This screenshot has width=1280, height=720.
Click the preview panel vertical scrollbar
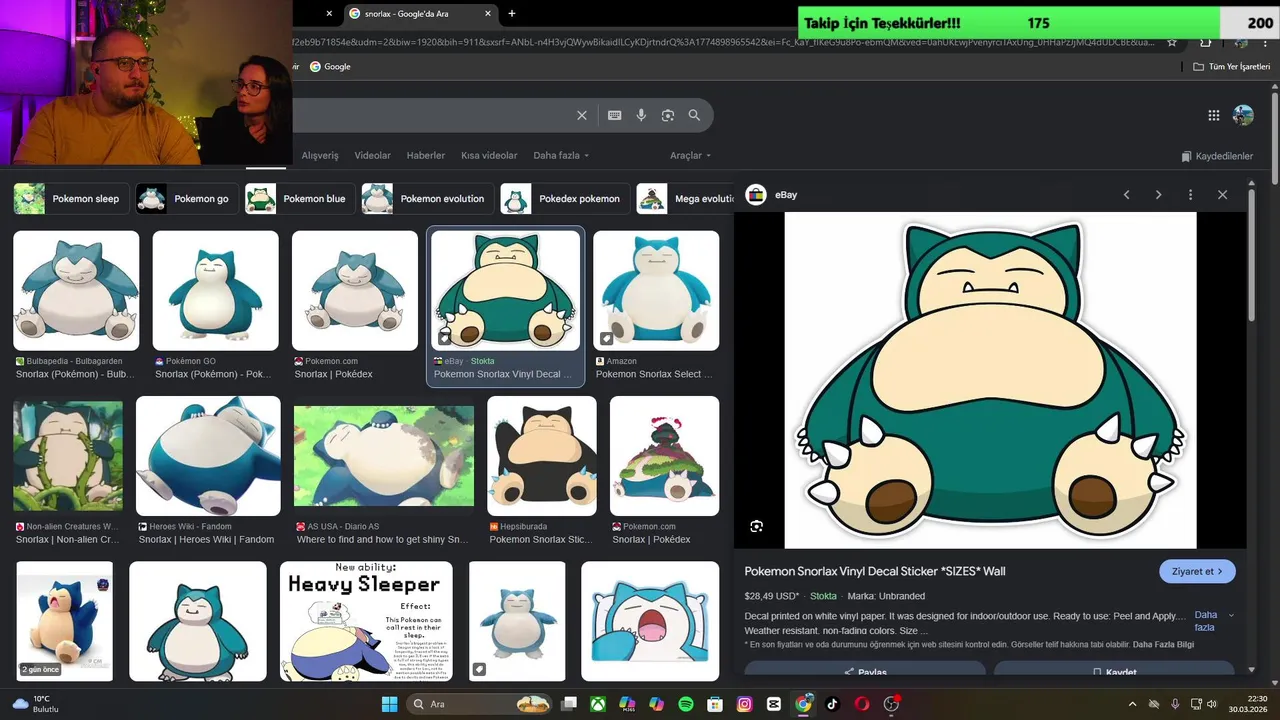click(1250, 255)
